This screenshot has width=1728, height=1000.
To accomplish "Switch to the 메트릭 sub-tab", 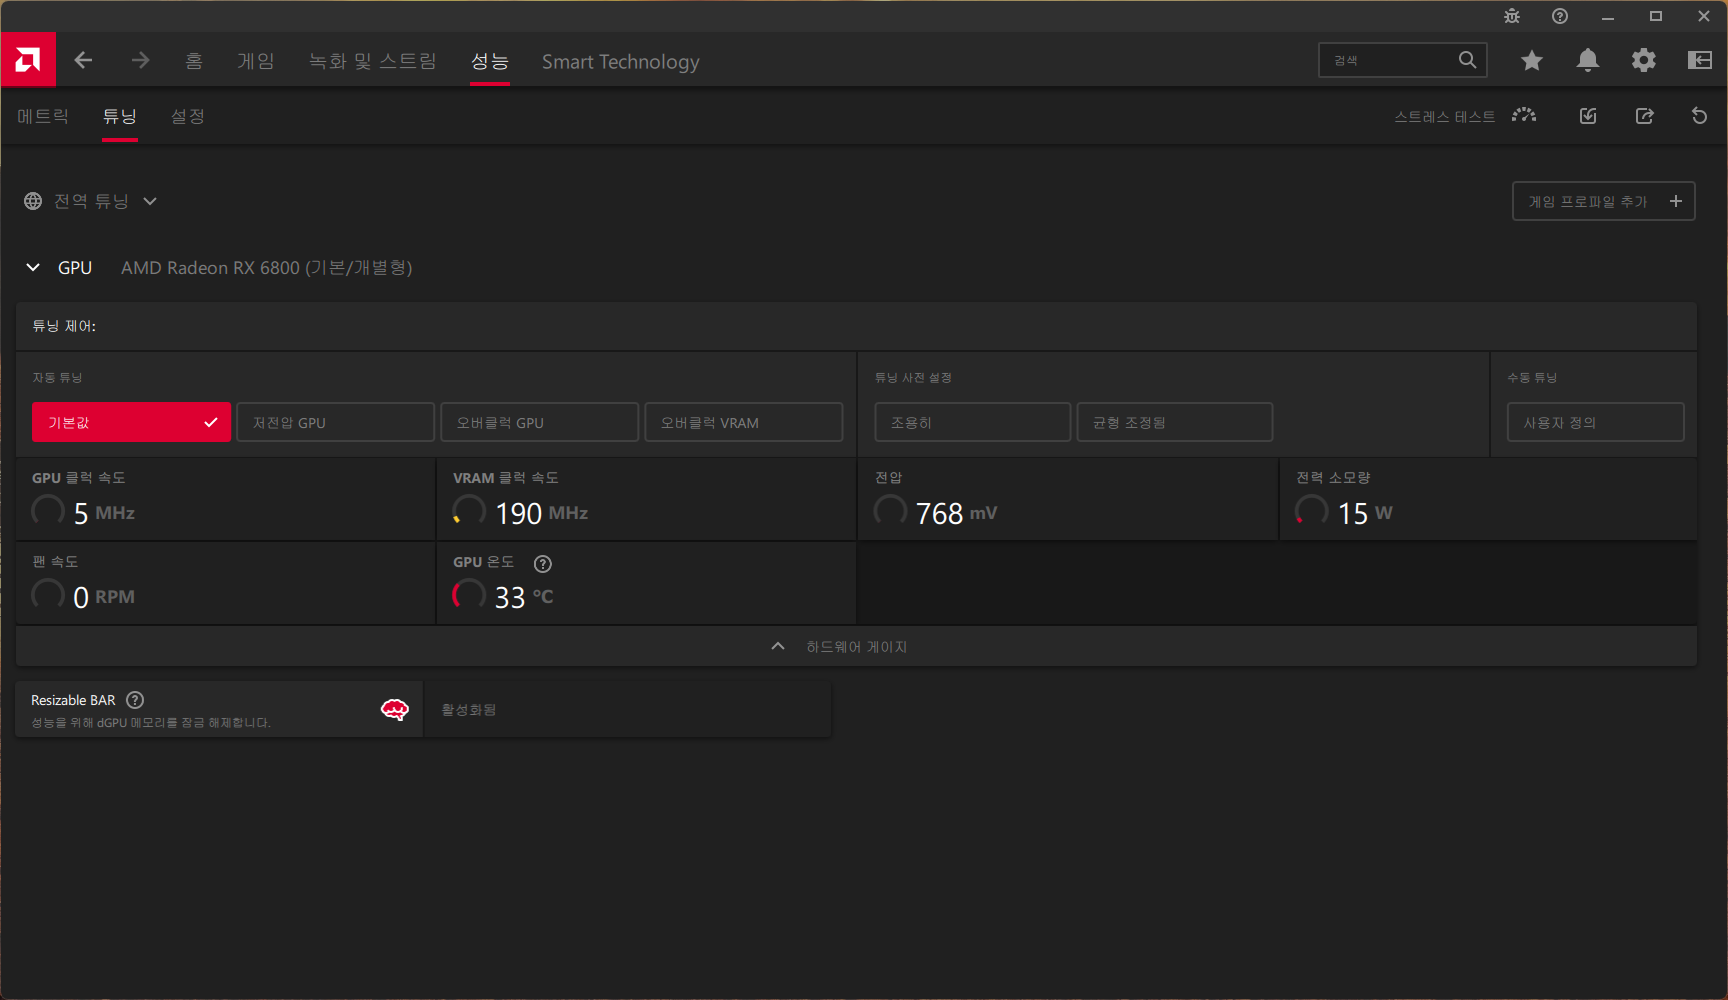I will point(43,116).
